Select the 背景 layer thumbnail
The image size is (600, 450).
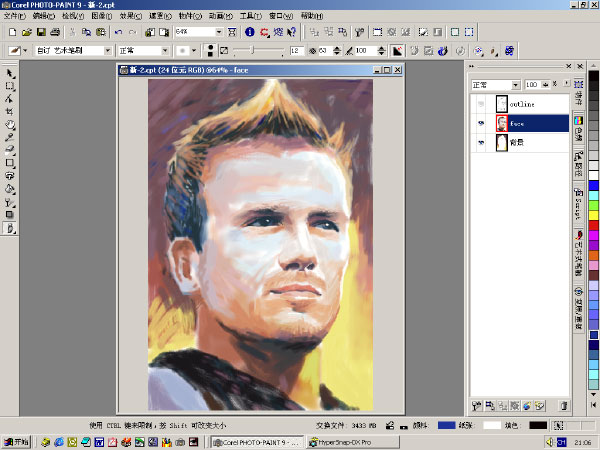click(501, 142)
